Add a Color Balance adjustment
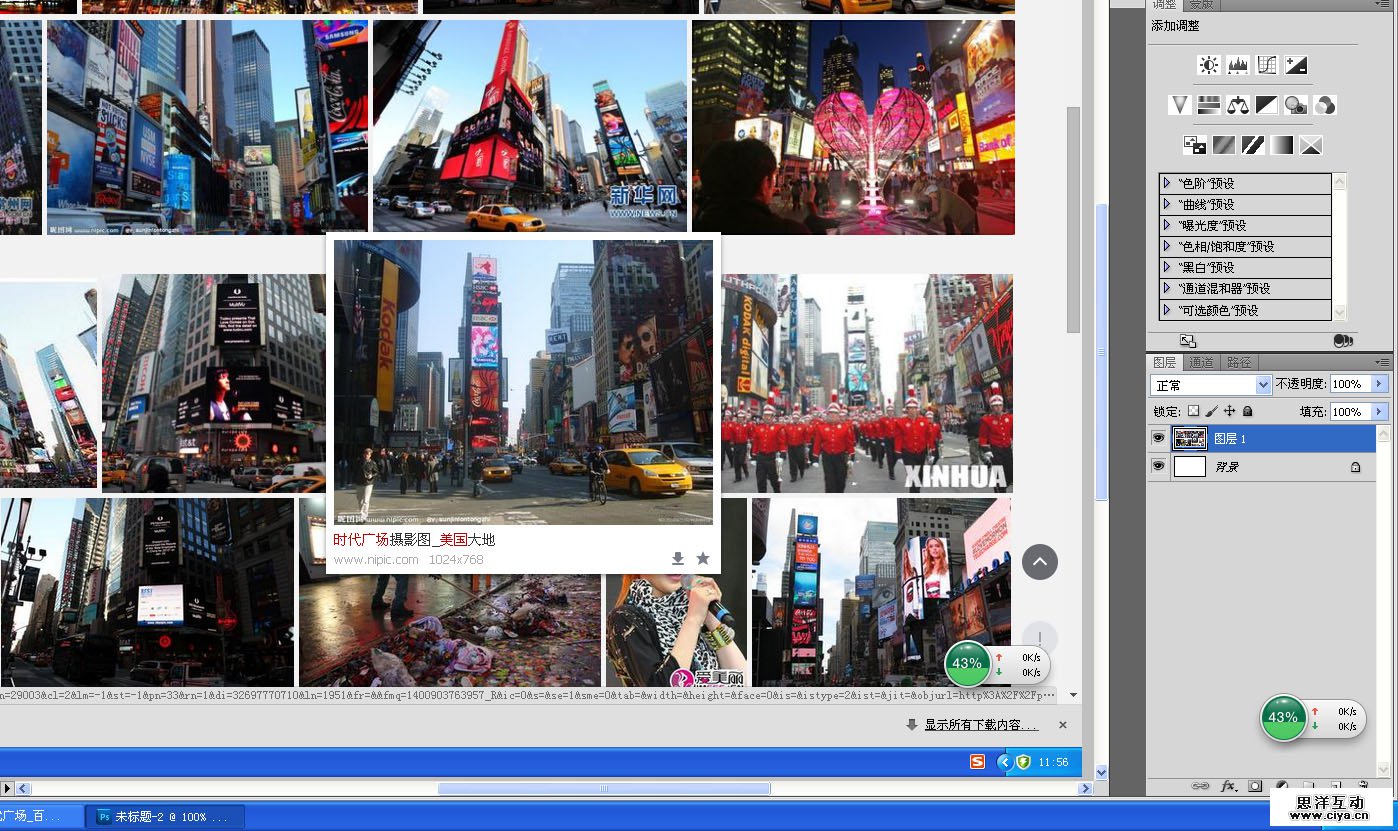 pyautogui.click(x=1238, y=105)
